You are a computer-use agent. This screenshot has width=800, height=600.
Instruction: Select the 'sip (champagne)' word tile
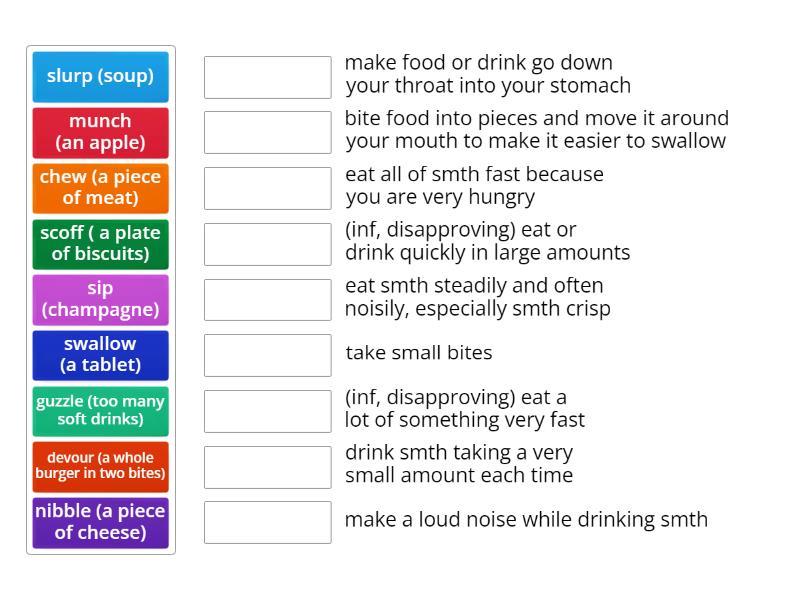coord(99,299)
